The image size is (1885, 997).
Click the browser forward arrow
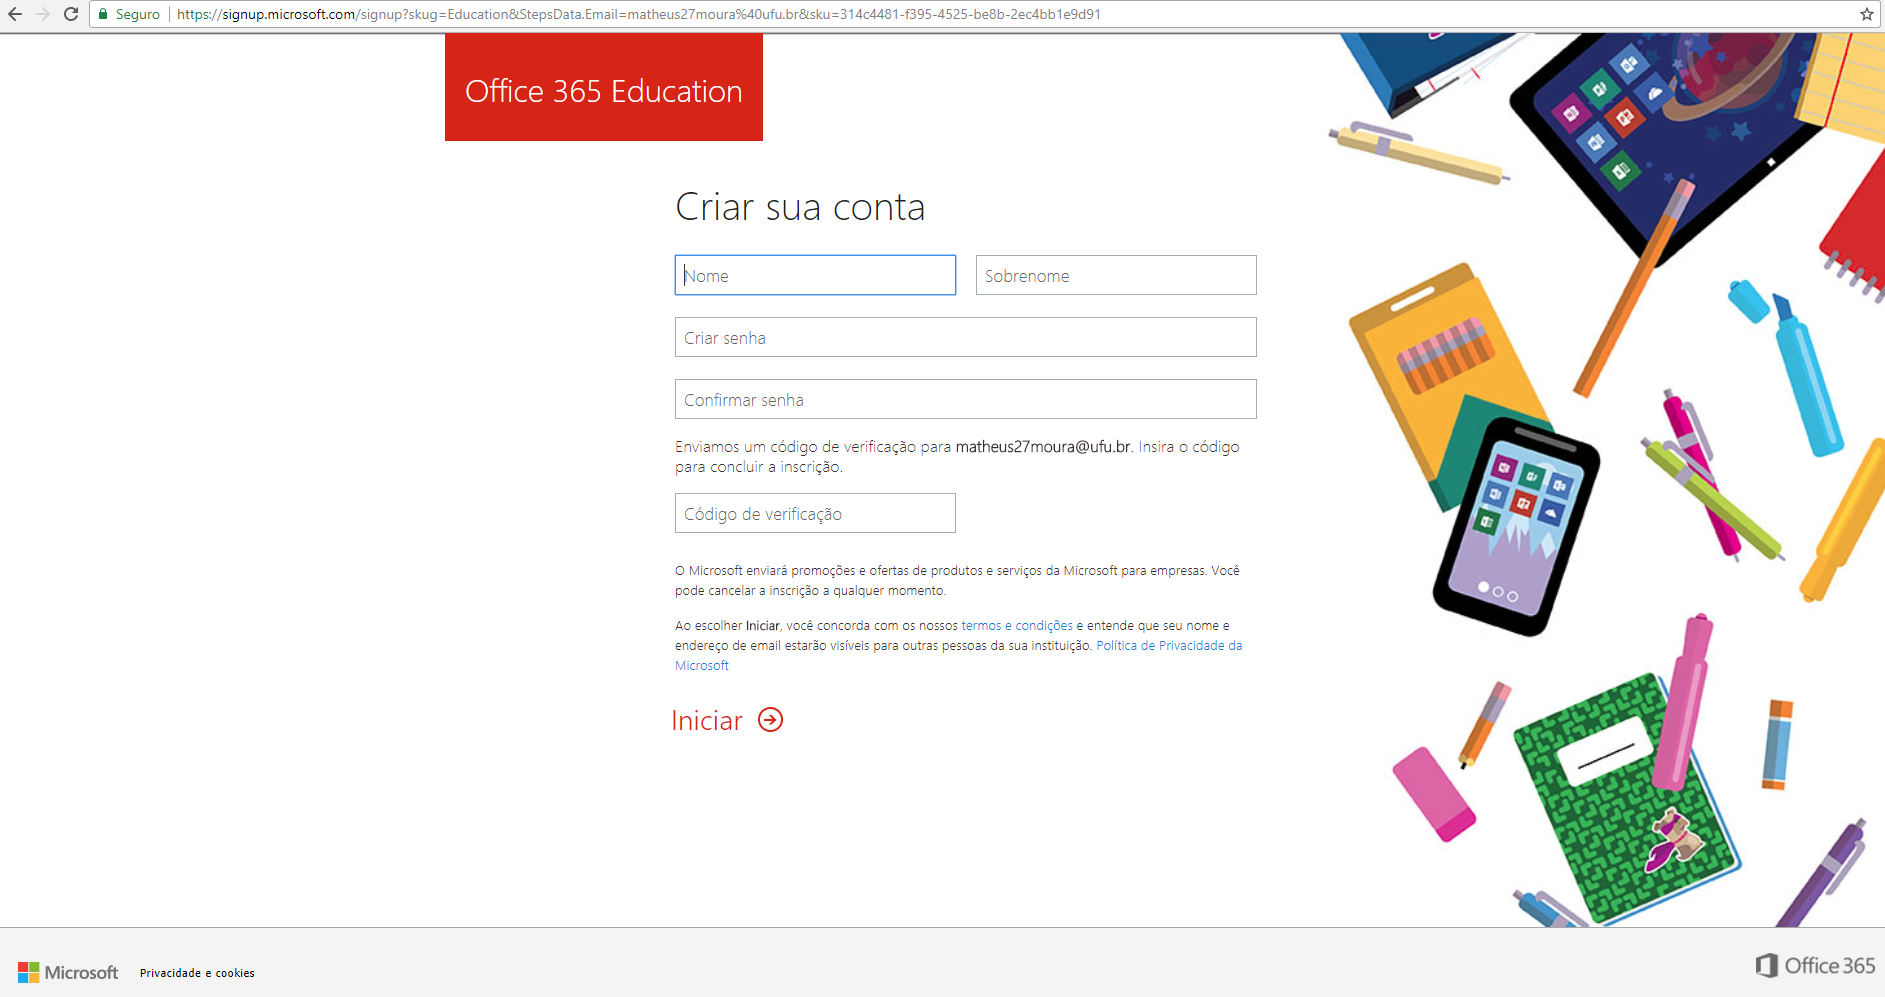42,14
